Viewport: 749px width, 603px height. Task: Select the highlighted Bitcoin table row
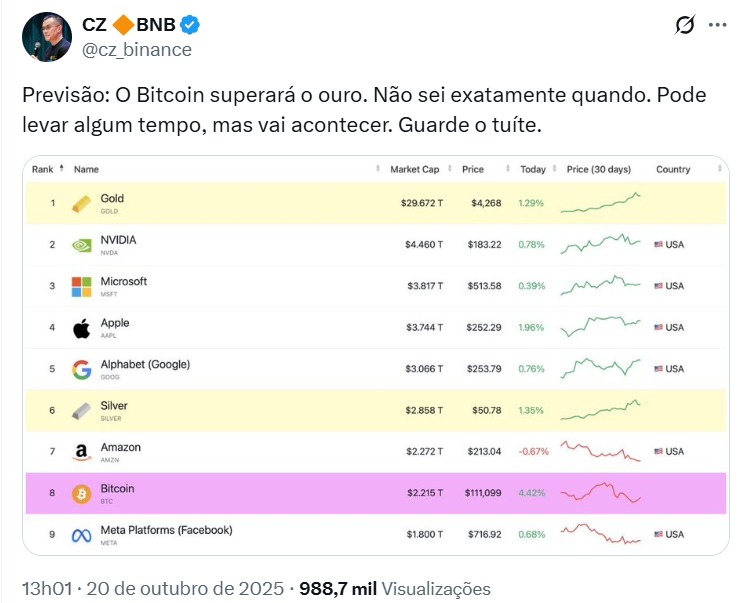(x=300, y=494)
